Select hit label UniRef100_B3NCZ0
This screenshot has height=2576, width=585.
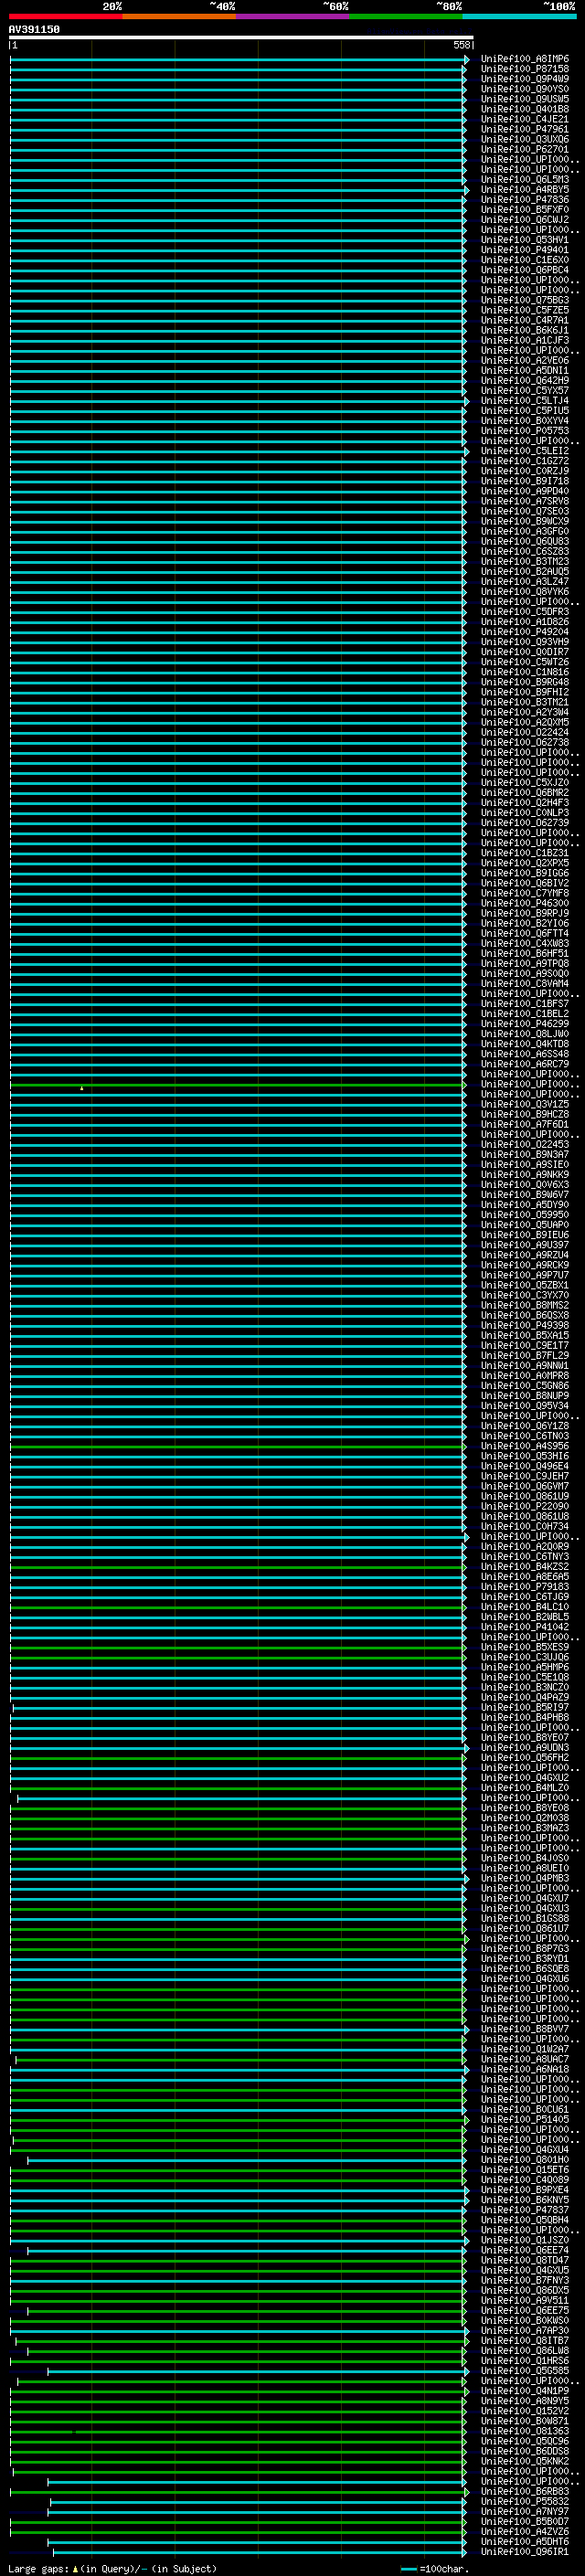(524, 1688)
